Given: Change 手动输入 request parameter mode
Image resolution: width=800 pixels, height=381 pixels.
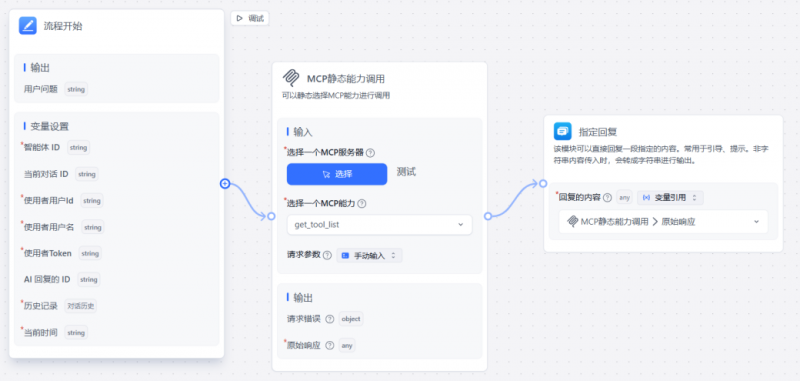Looking at the screenshot, I should point(369,256).
